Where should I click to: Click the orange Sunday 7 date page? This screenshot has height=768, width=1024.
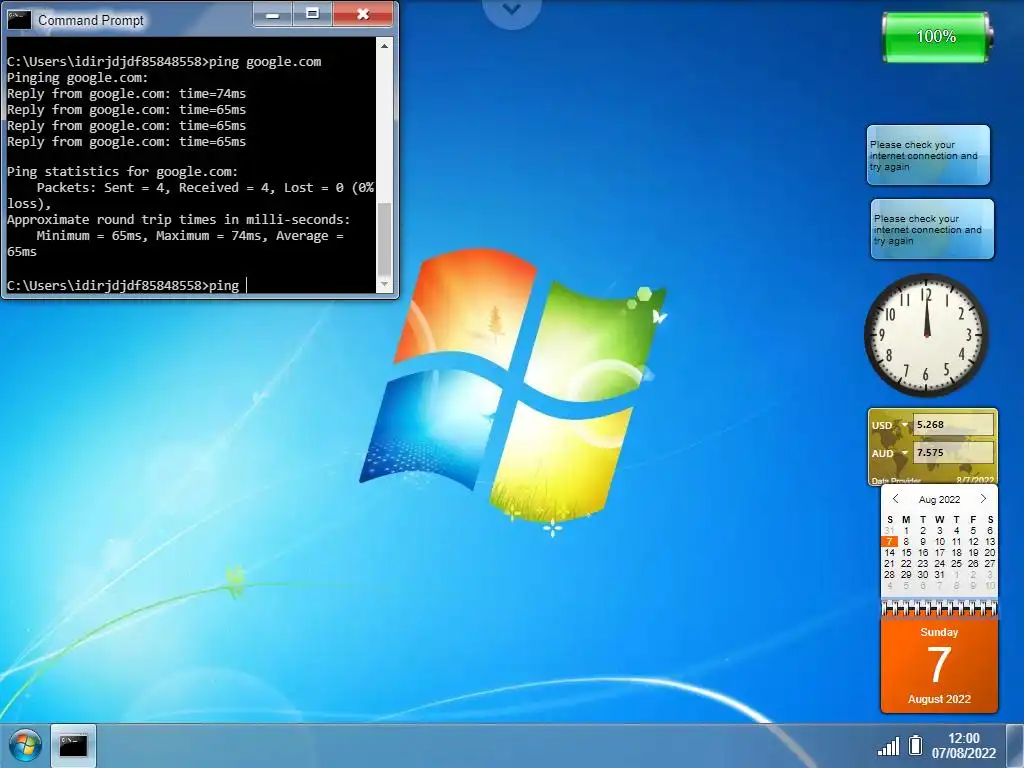coord(939,665)
